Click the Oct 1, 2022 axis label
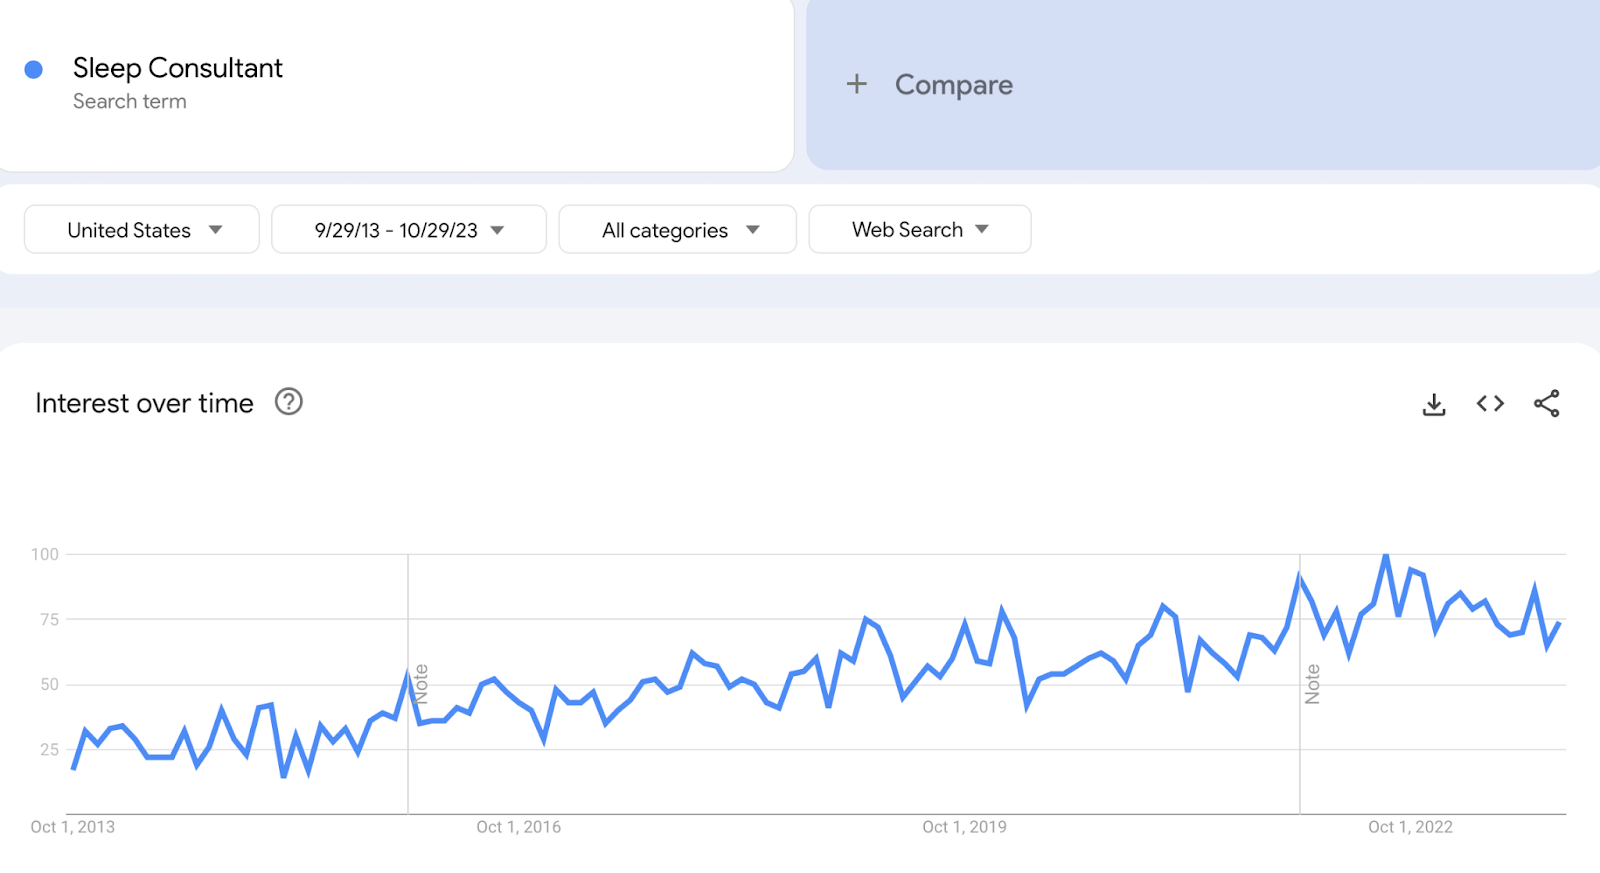 pos(1410,827)
